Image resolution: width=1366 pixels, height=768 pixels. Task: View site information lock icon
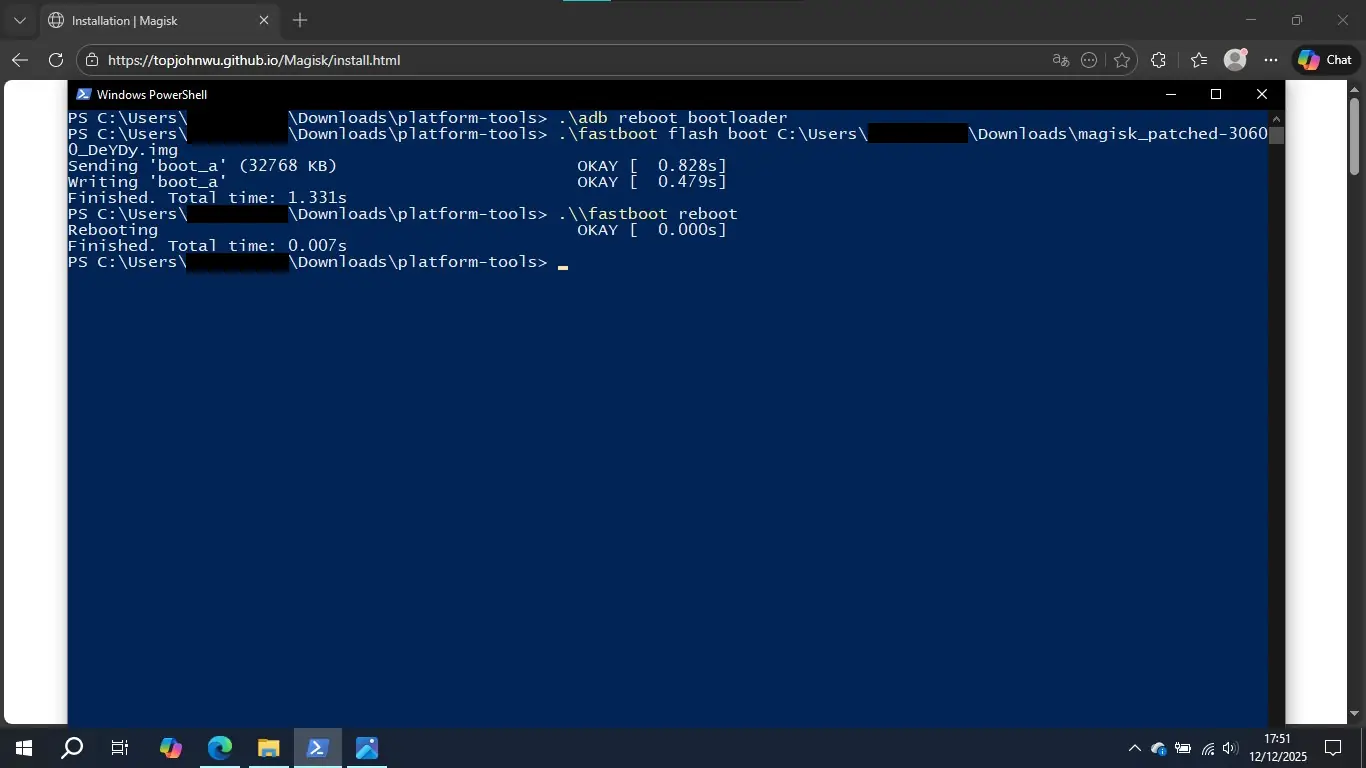coord(92,60)
